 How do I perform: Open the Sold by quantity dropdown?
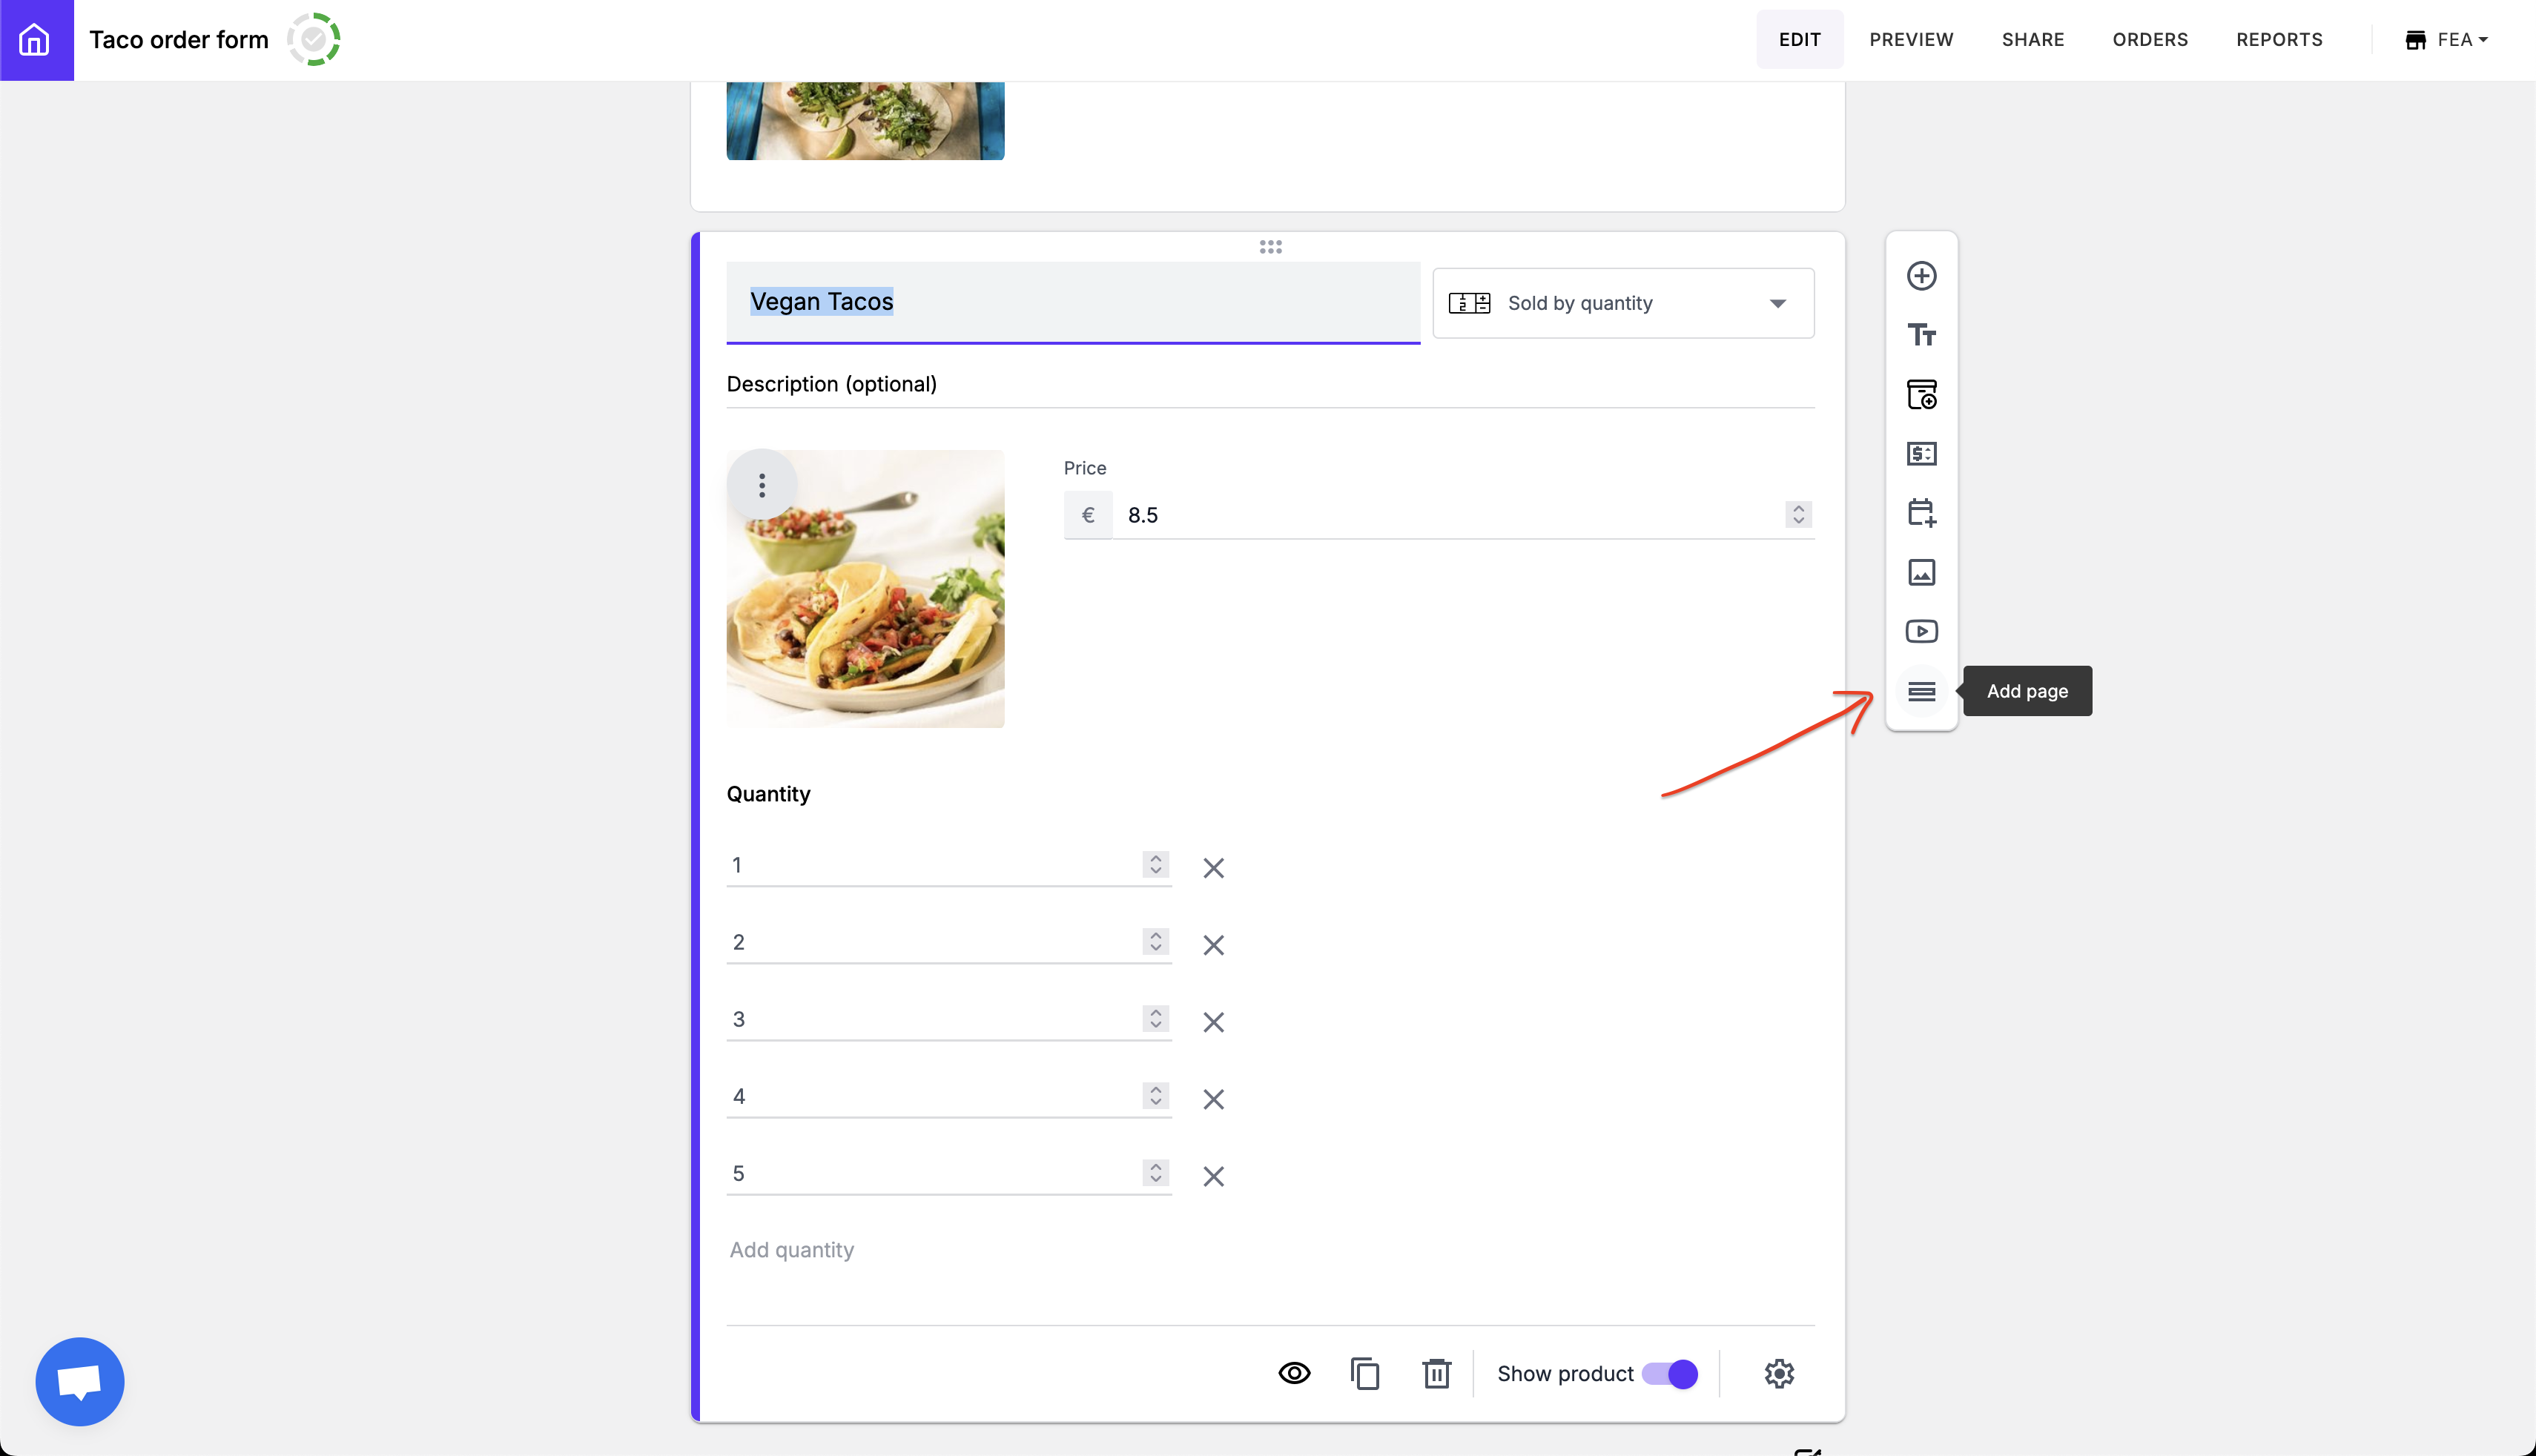point(1623,303)
